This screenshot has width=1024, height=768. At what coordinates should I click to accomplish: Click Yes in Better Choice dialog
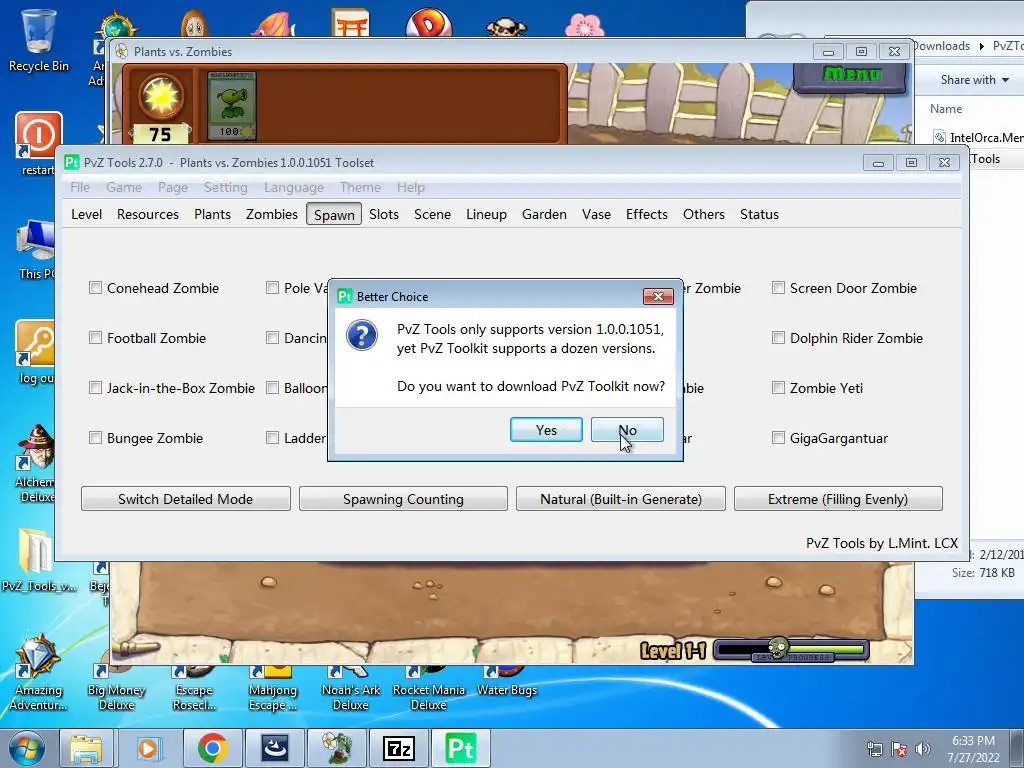pos(546,430)
